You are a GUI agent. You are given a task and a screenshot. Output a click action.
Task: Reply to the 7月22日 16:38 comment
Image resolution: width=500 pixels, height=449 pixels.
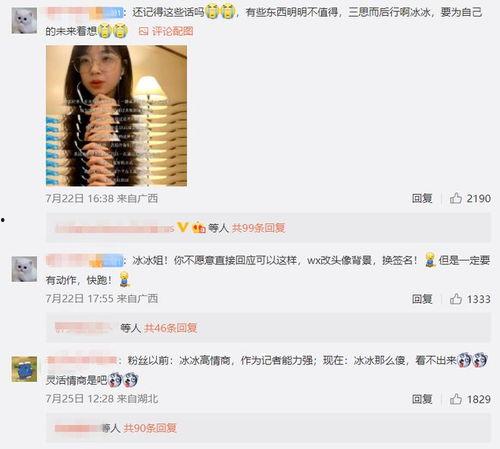pyautogui.click(x=422, y=198)
